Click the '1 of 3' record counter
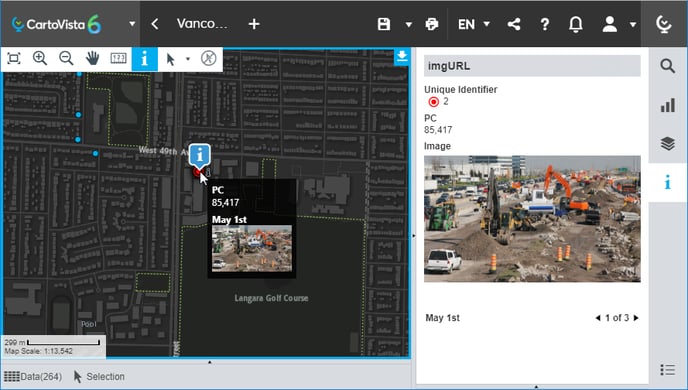 (617, 318)
